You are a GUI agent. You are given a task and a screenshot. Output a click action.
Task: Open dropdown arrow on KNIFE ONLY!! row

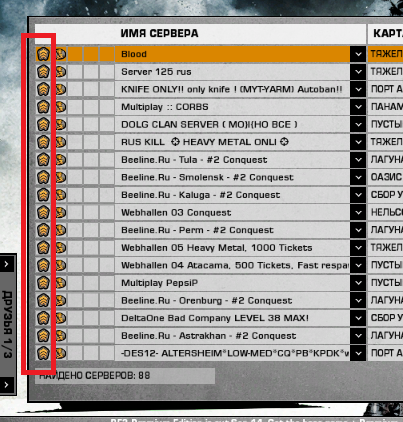coord(358,89)
